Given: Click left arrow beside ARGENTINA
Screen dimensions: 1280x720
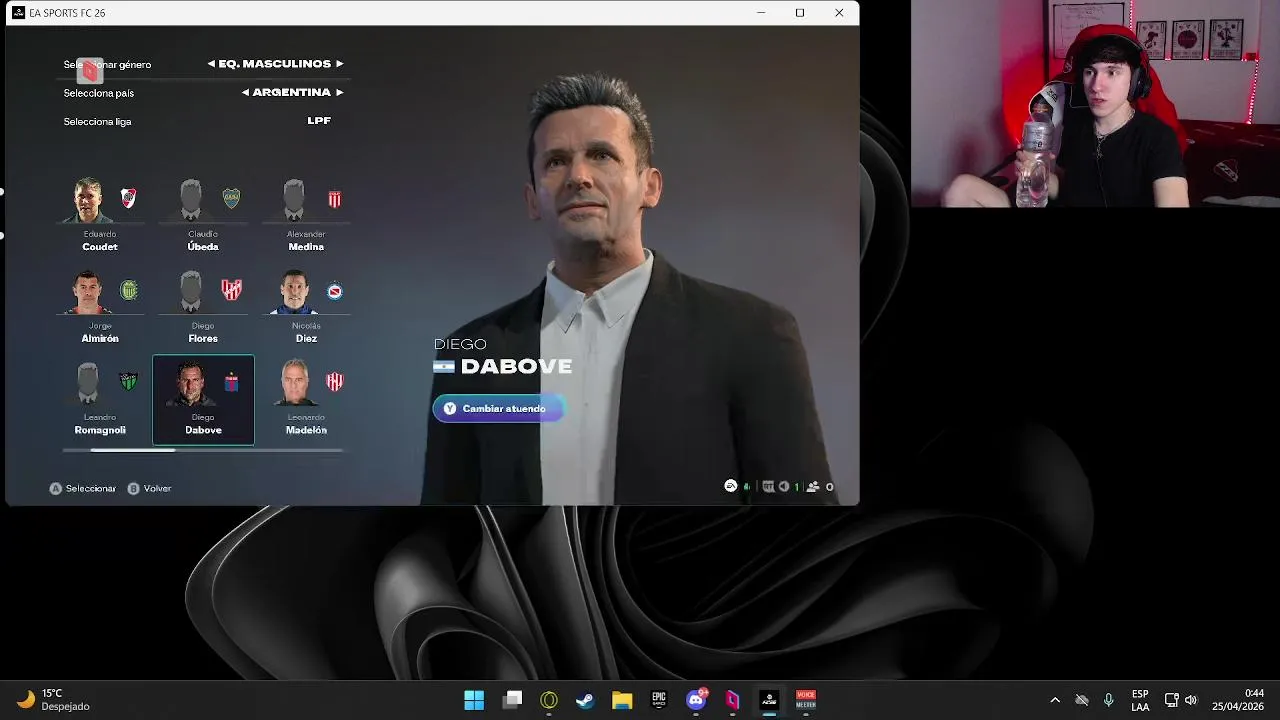Looking at the screenshot, I should [245, 92].
